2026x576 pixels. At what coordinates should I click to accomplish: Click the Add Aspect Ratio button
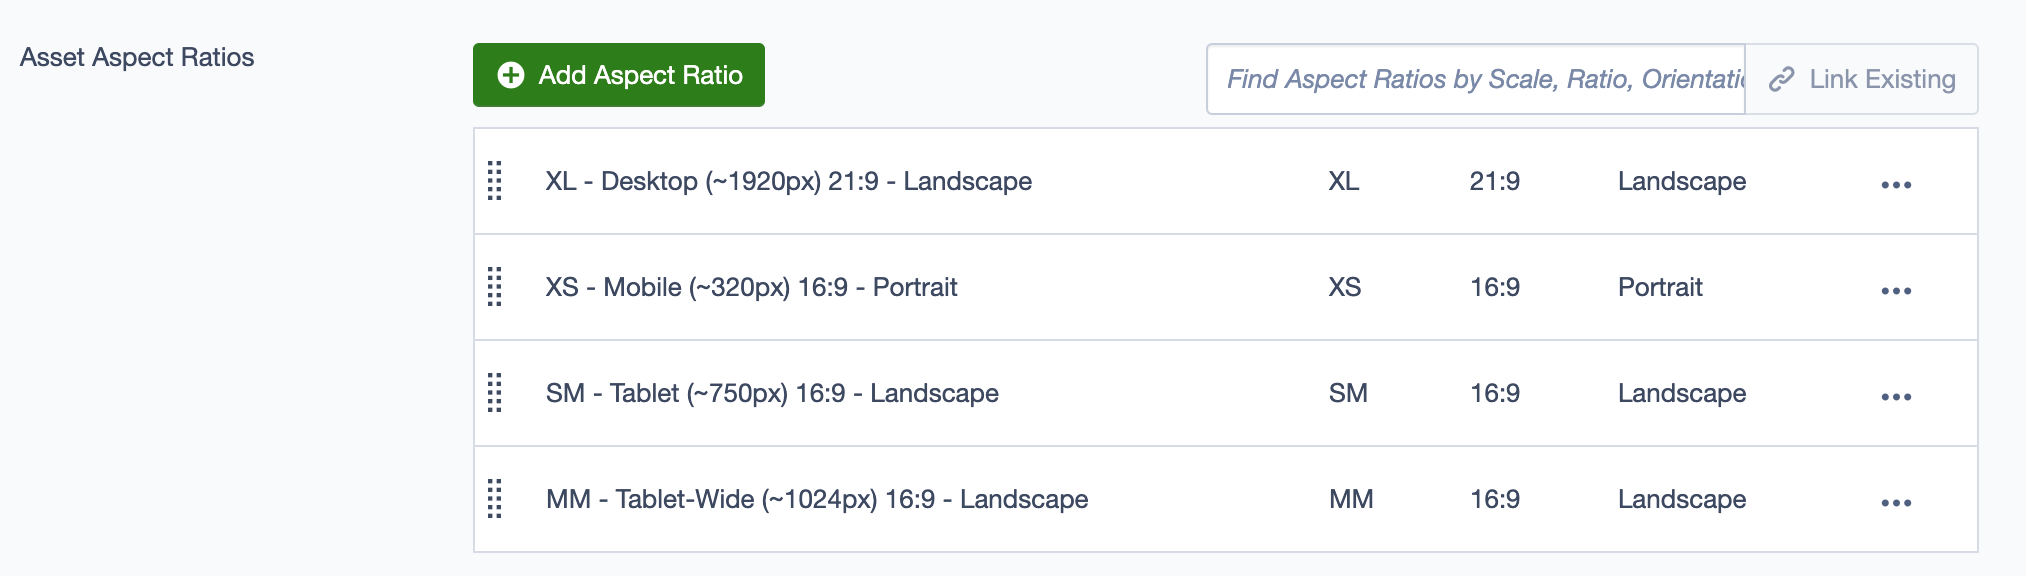pos(618,75)
